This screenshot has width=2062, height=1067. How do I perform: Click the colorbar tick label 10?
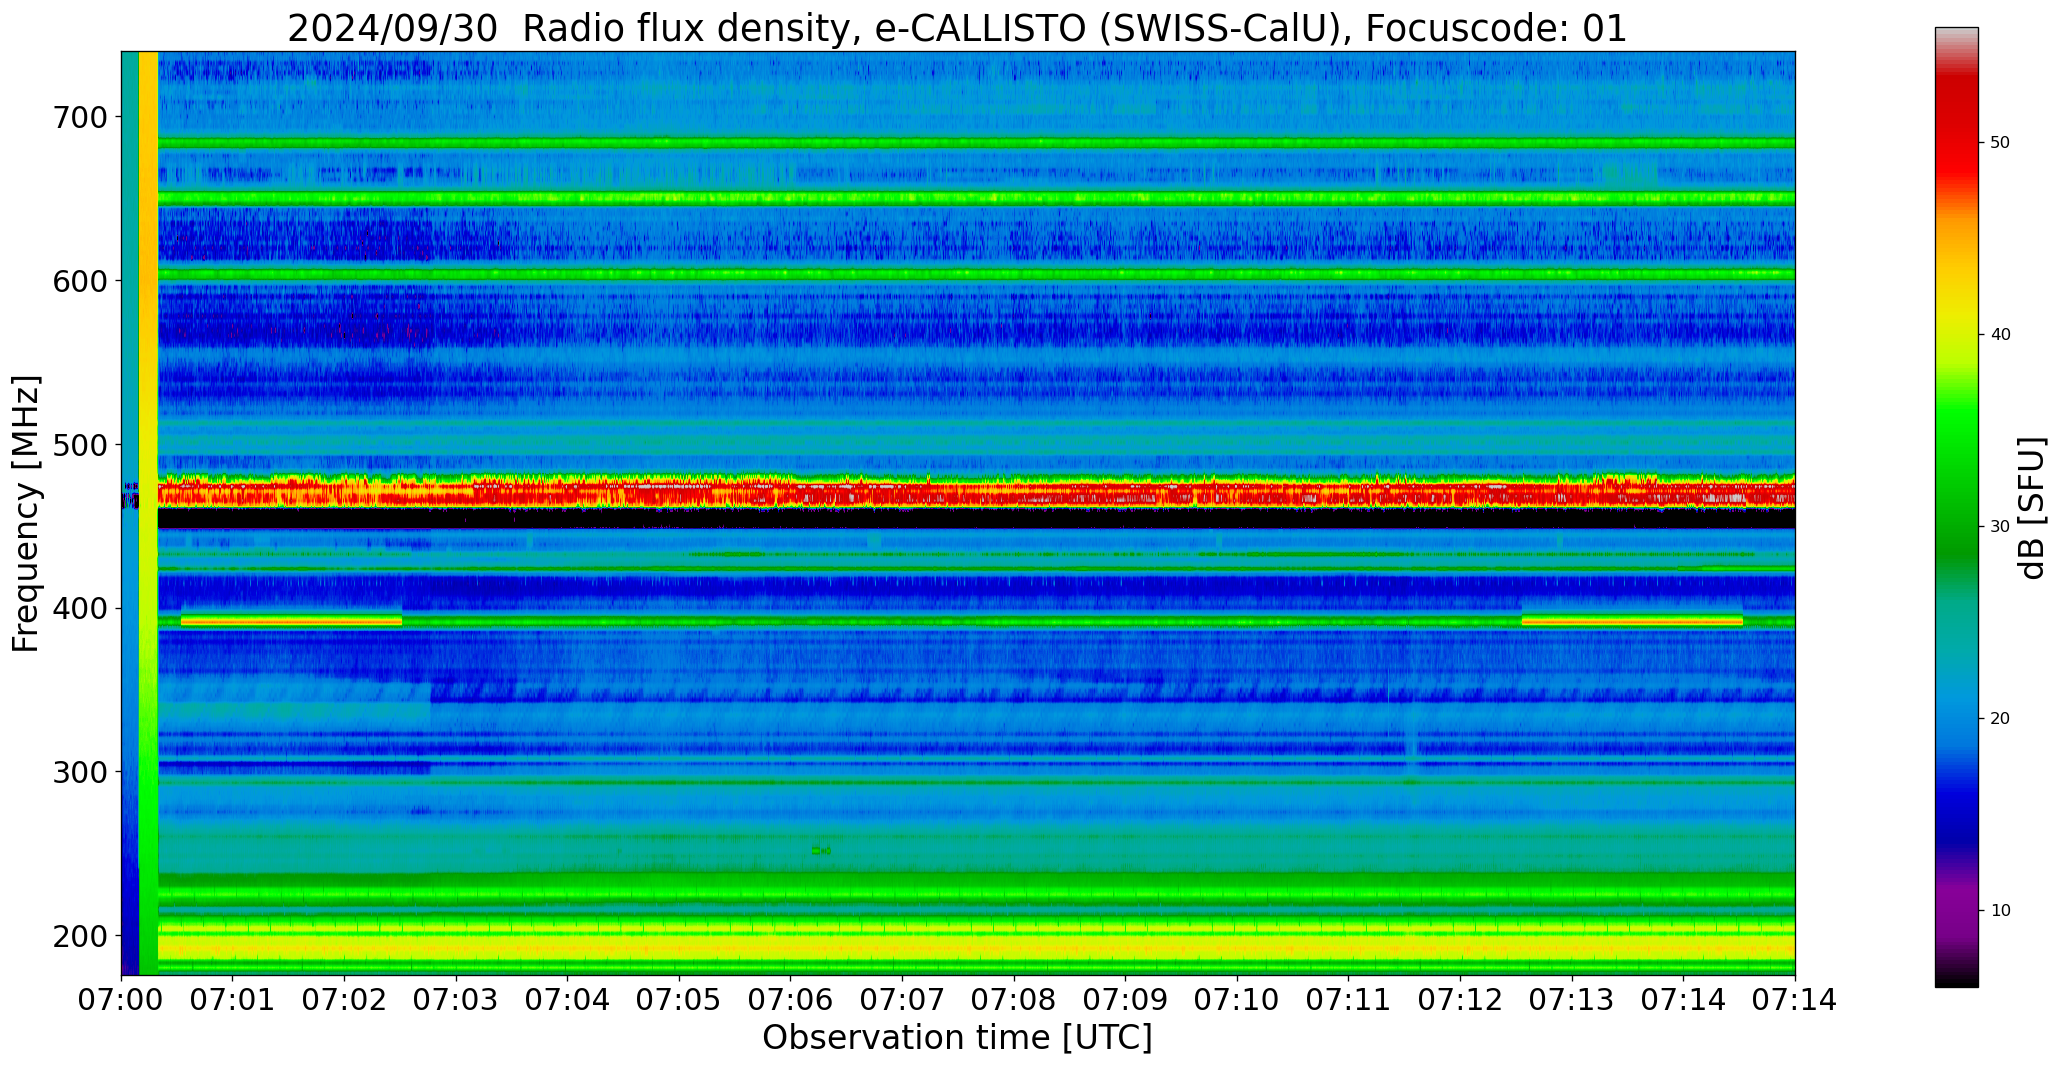[2000, 911]
